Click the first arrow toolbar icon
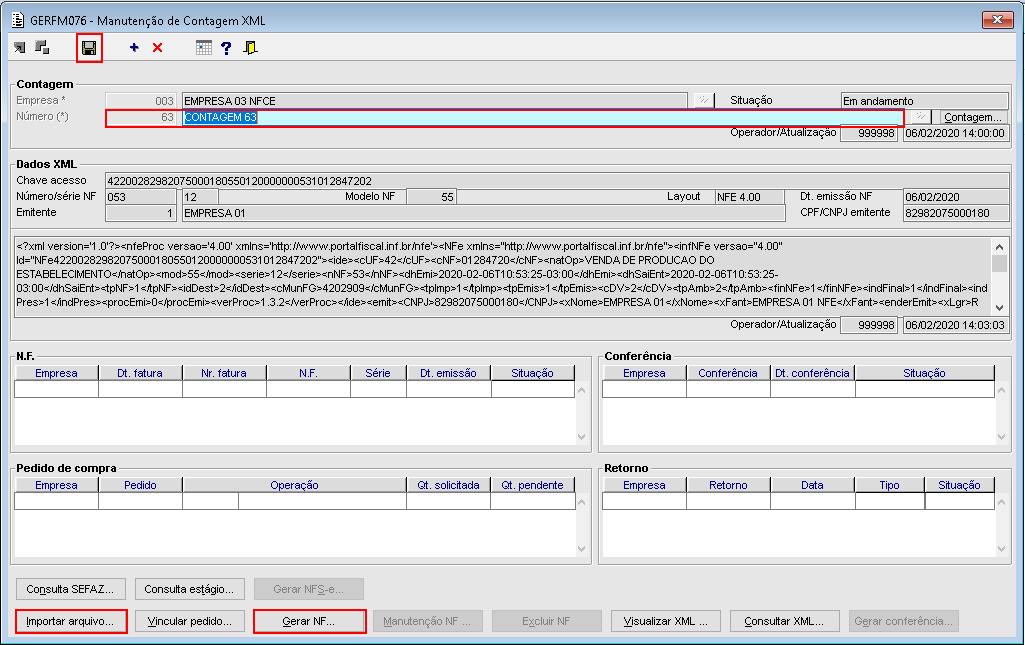 pos(20,47)
